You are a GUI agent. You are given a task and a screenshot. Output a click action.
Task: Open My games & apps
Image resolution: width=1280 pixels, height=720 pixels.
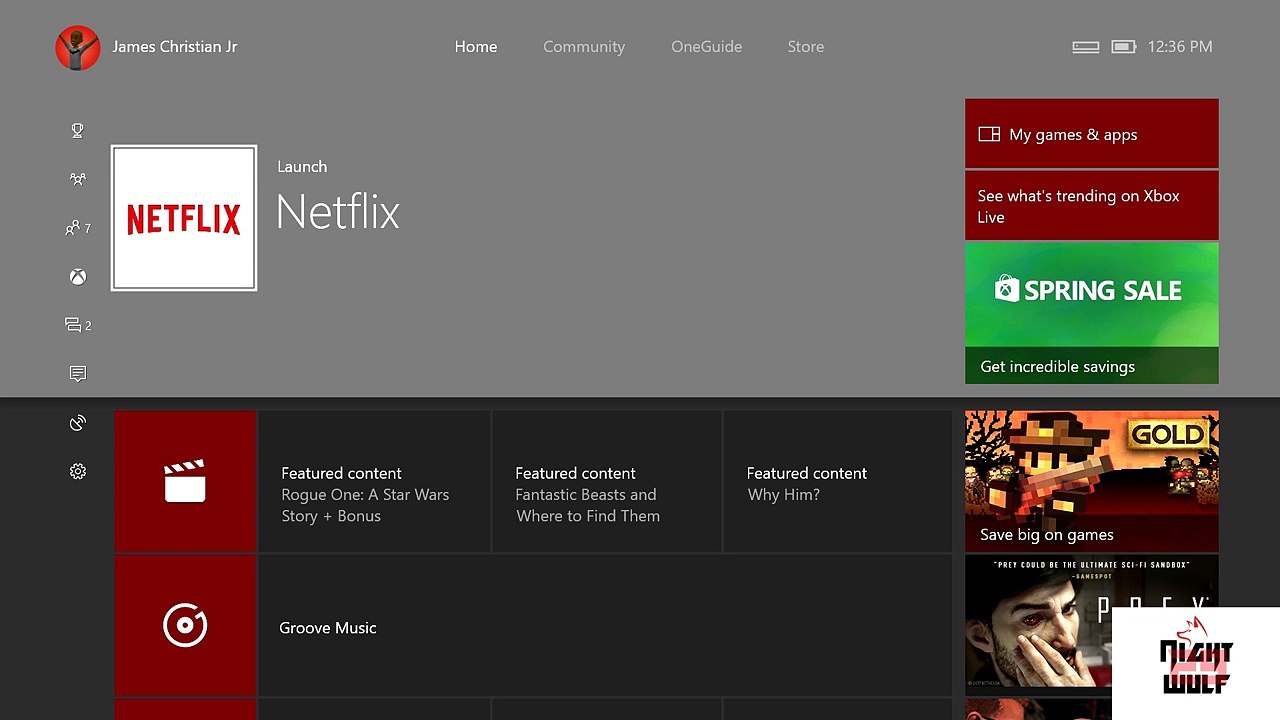click(1092, 134)
